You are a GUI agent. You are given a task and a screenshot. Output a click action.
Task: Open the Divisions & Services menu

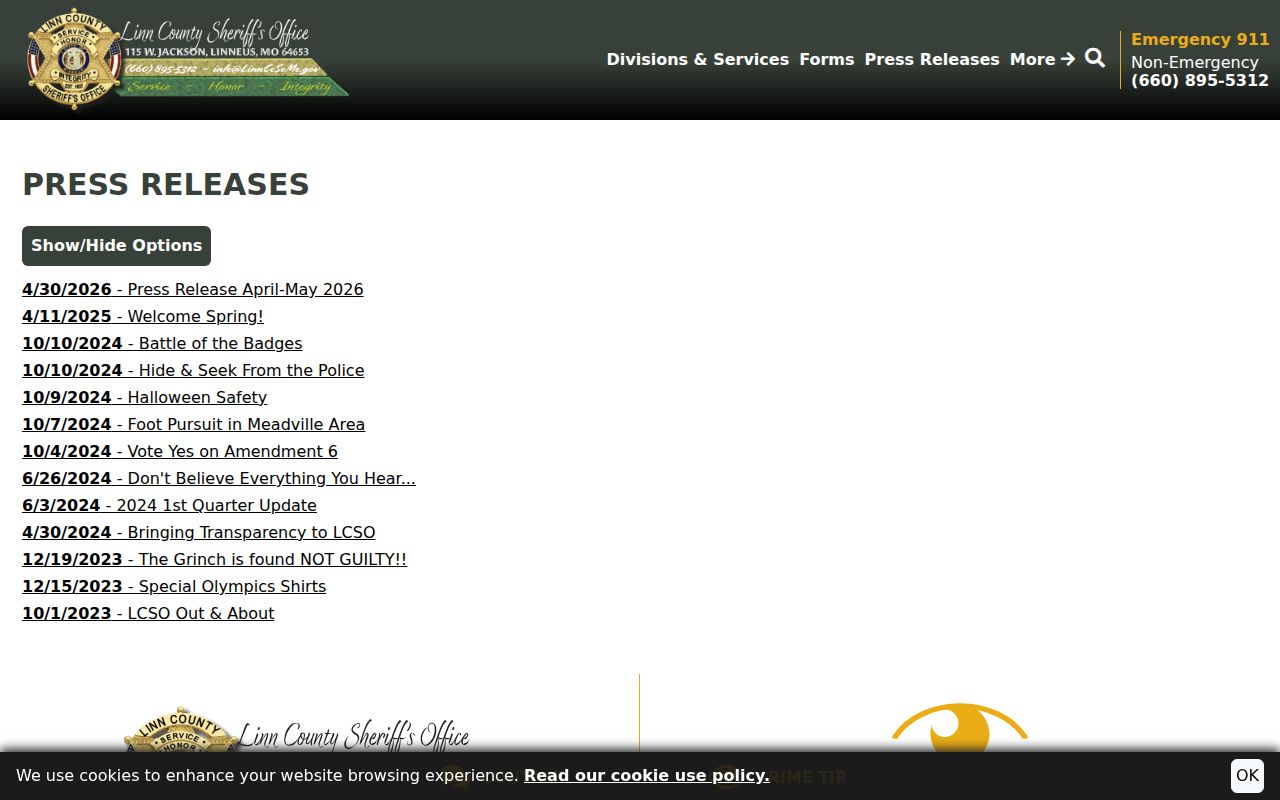point(697,59)
